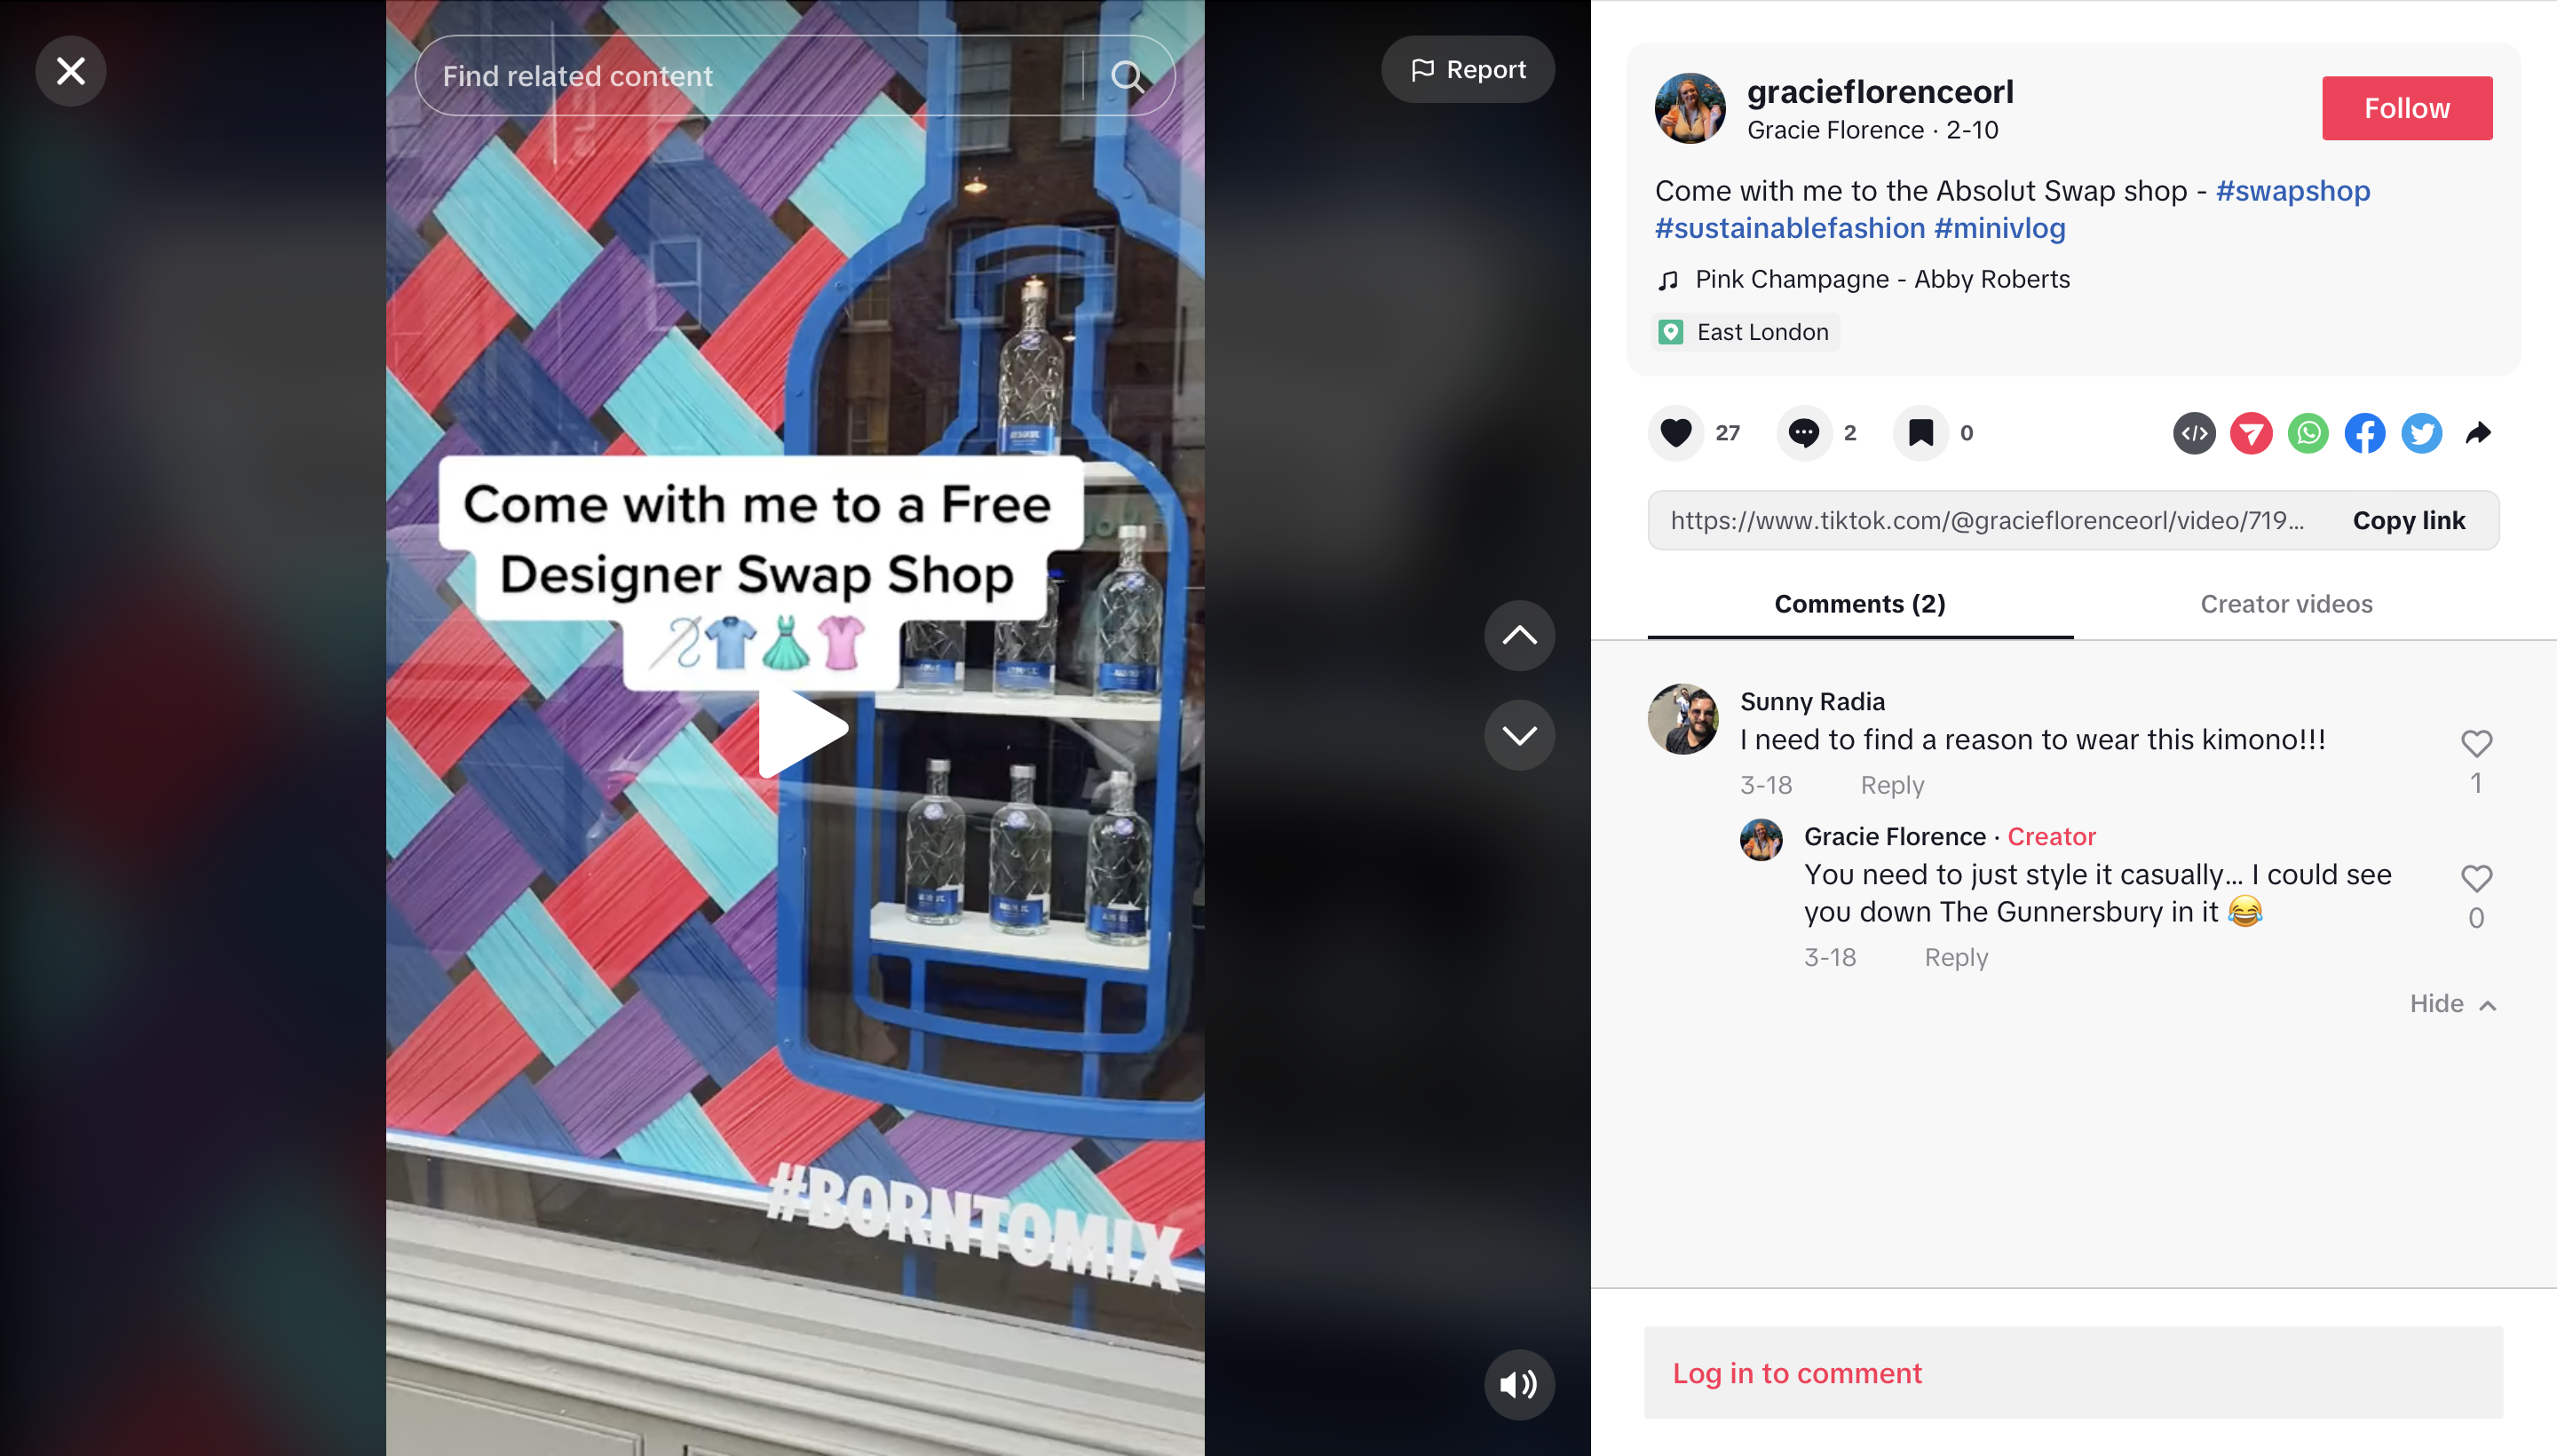Go to the previous video with up chevron

(1519, 635)
